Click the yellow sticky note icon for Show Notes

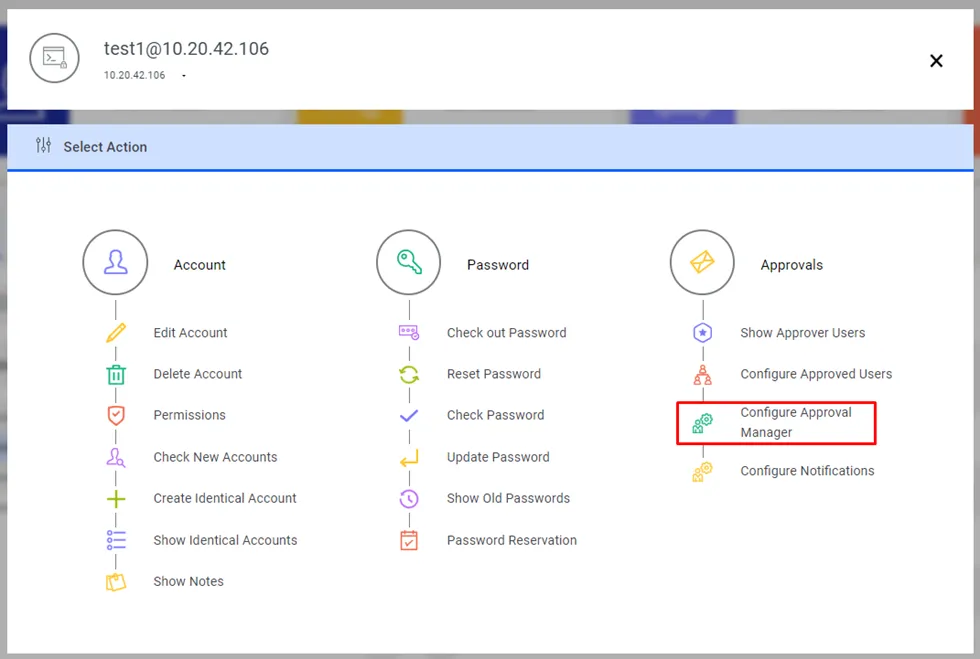pyautogui.click(x=116, y=581)
